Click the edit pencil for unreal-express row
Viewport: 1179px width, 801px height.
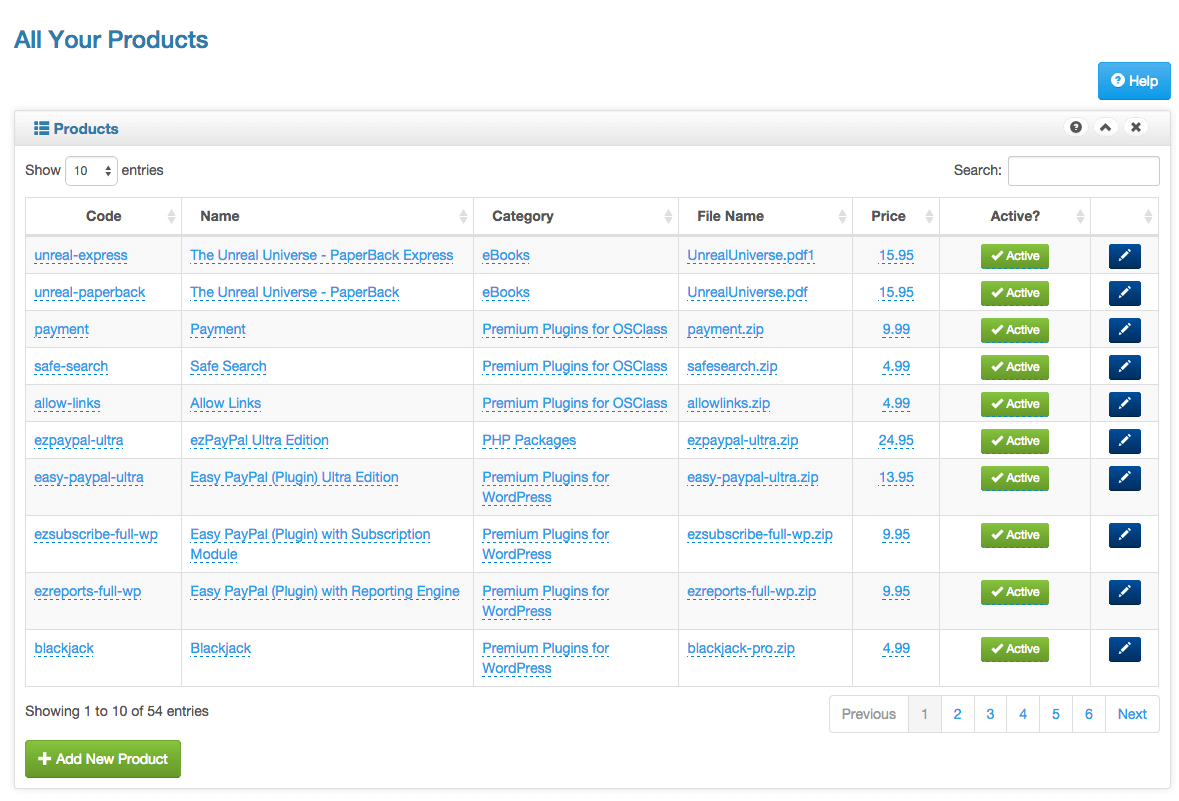(x=1124, y=256)
